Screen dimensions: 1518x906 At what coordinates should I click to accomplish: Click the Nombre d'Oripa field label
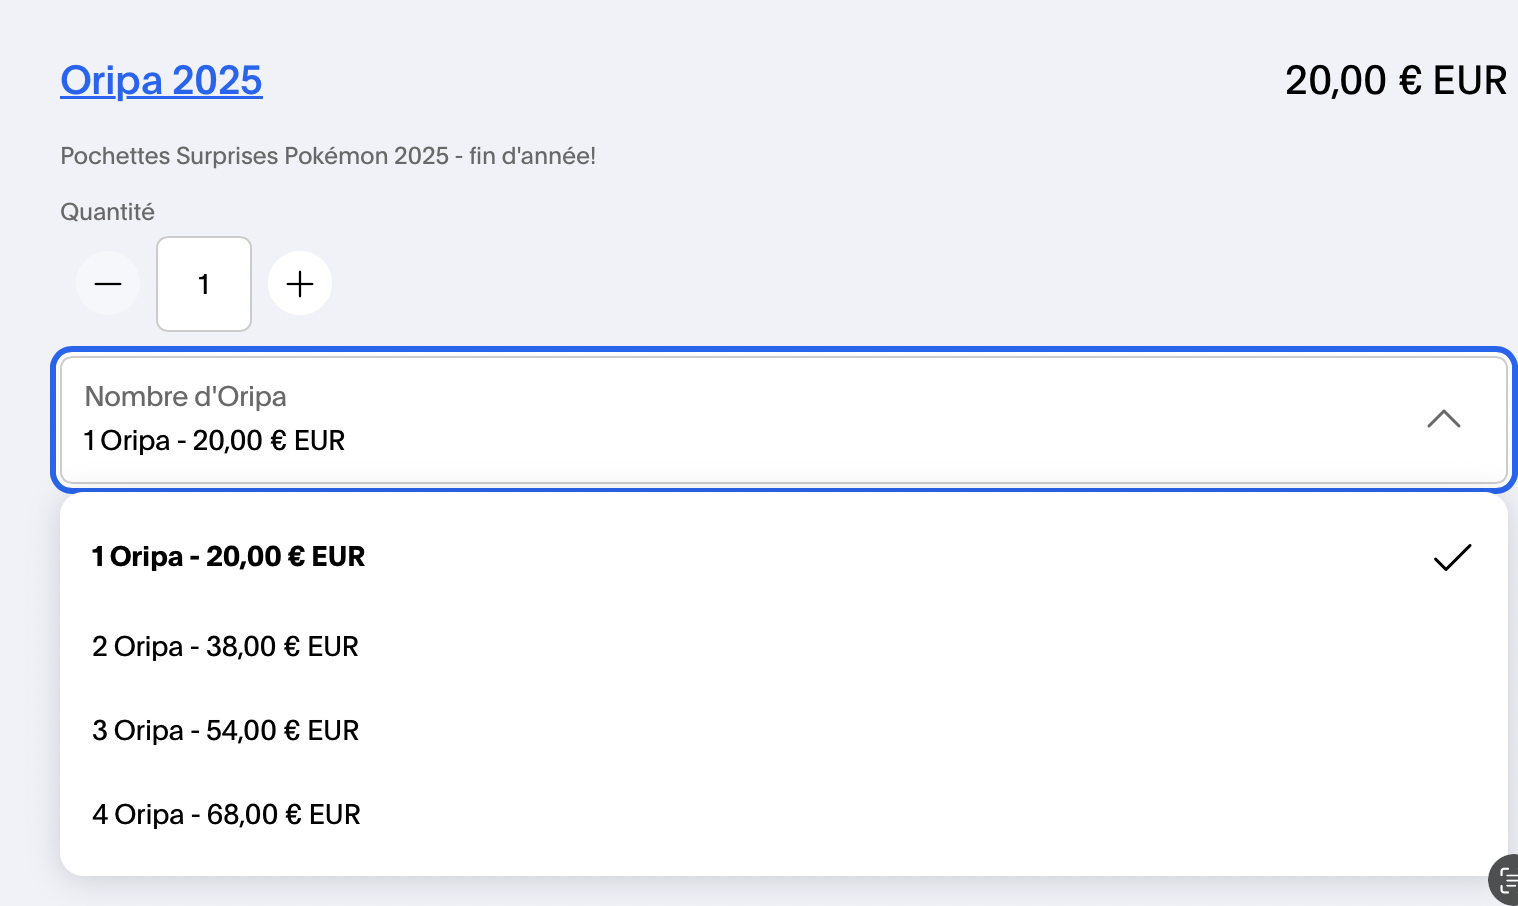185,397
